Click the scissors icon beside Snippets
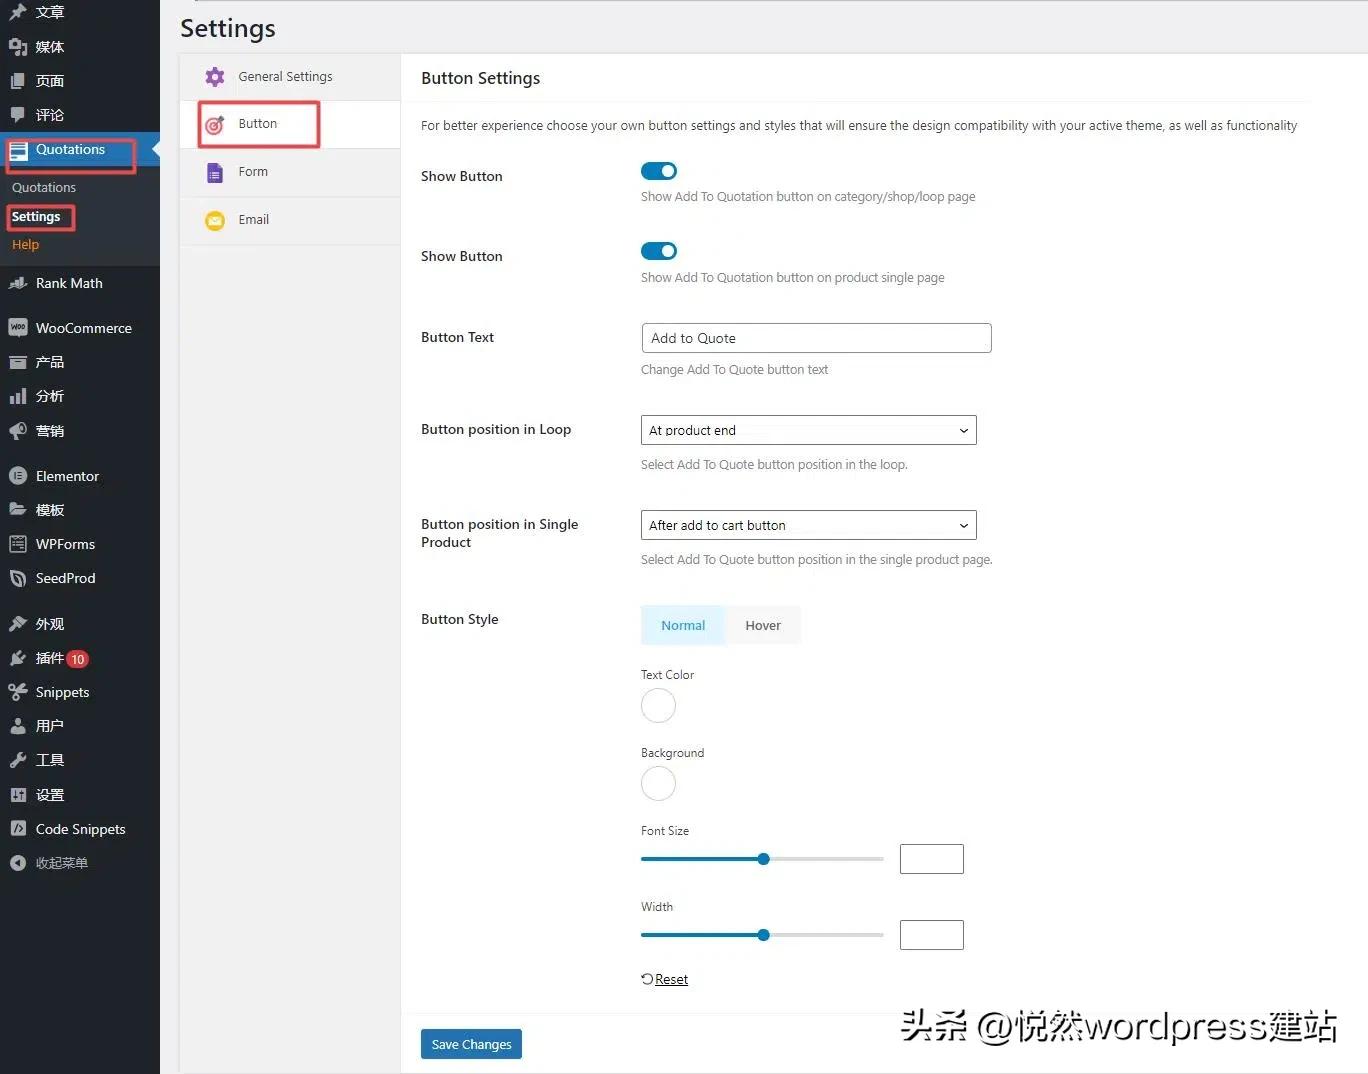1368x1074 pixels. [18, 692]
